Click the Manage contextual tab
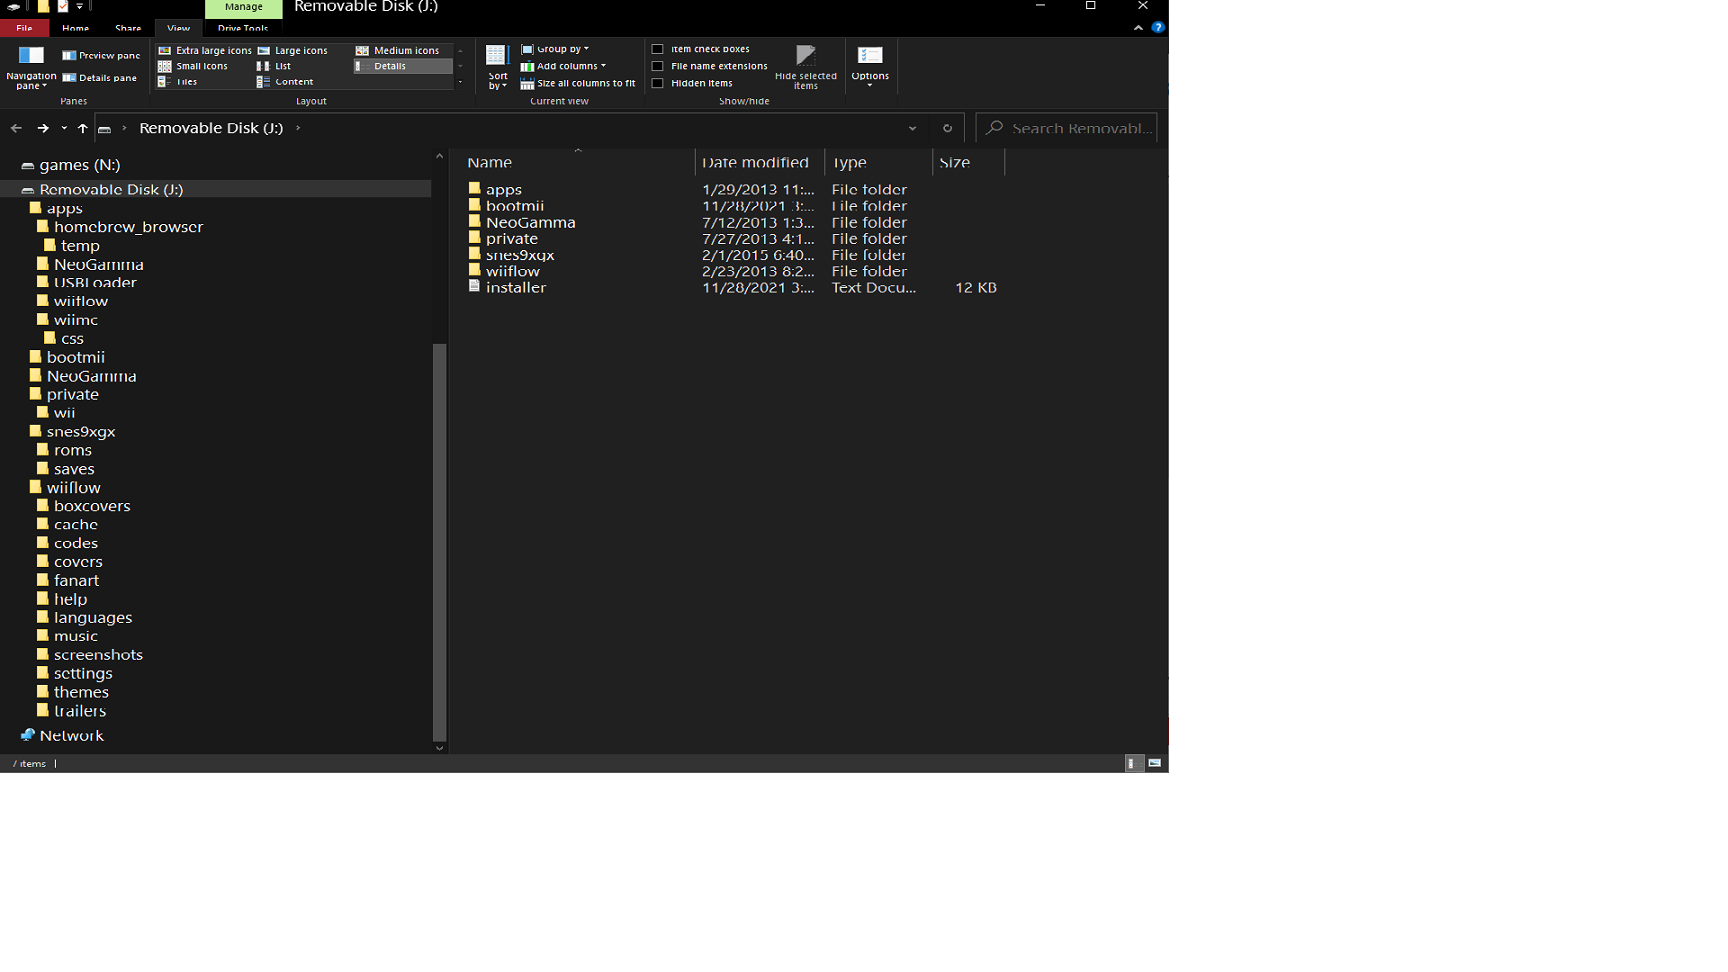 pyautogui.click(x=244, y=7)
